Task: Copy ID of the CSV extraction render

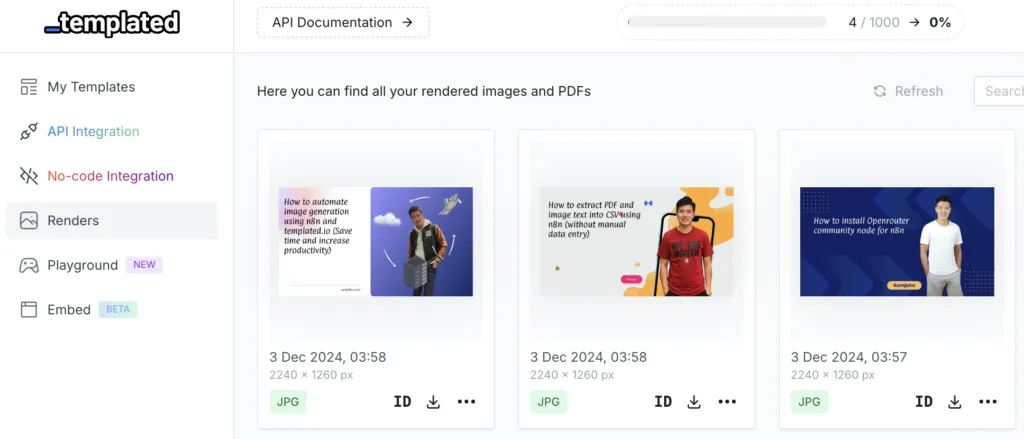Action: click(x=663, y=402)
